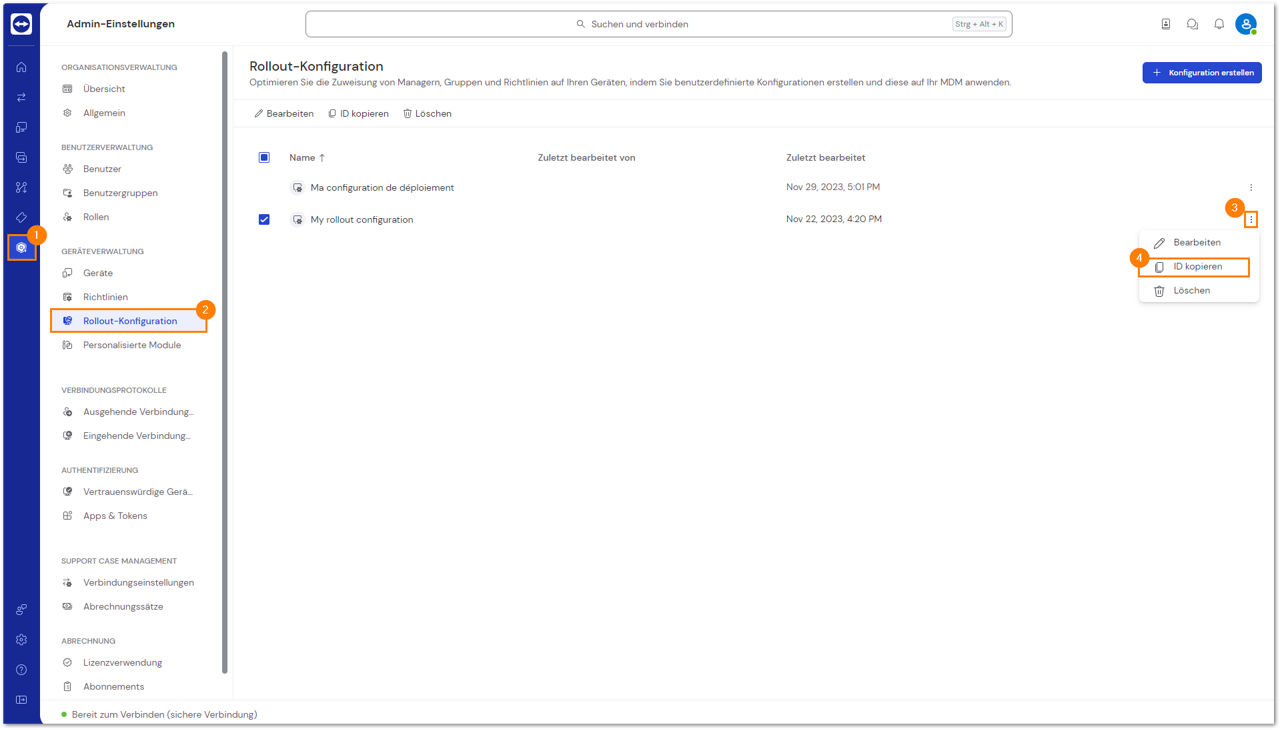Screen dimensions: 1280x730
Task: Click the Zuletzt bearbeitet von column header
Action: coord(586,157)
